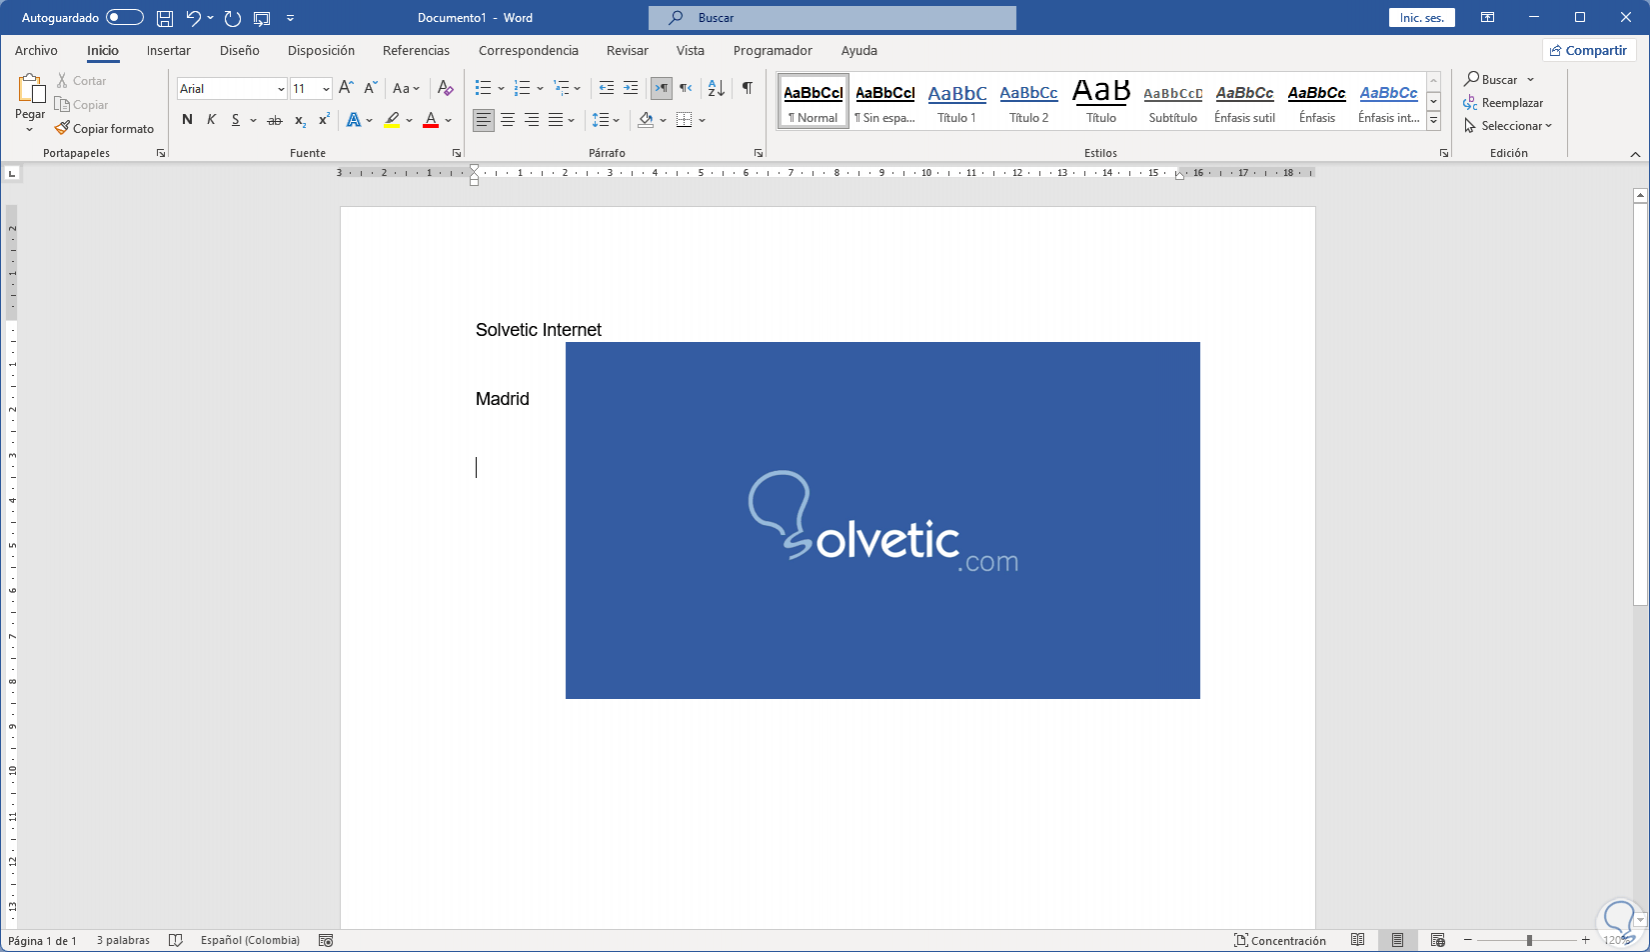Click the Copiar formato paintbrush icon
Image resolution: width=1650 pixels, height=952 pixels.
[x=62, y=128]
